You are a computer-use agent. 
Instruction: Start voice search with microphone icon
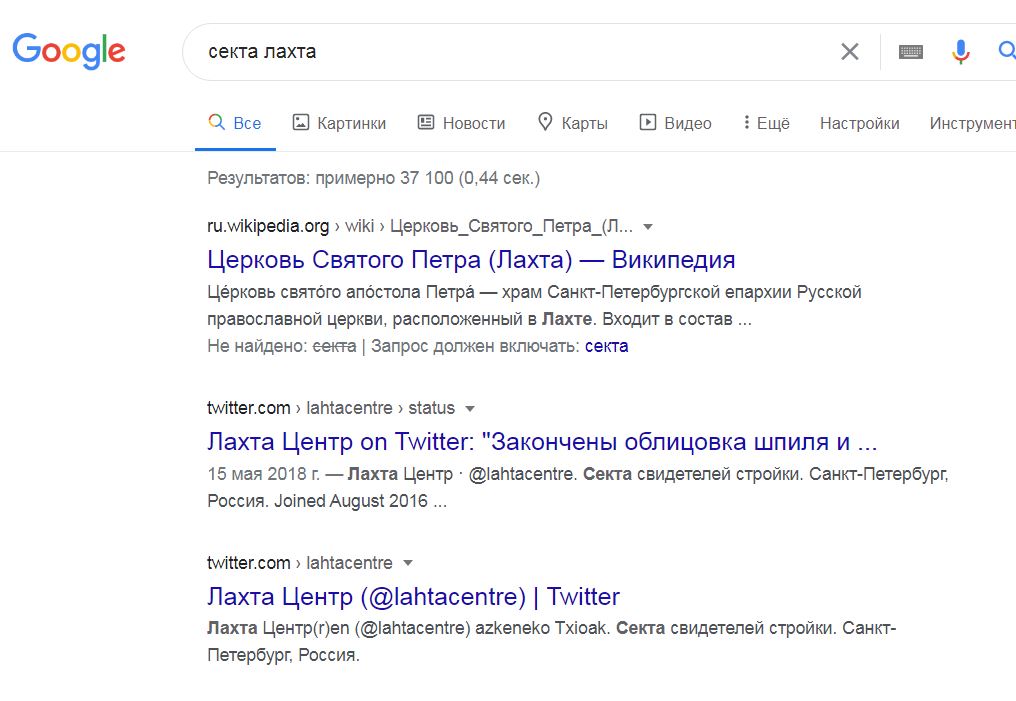pyautogui.click(x=960, y=52)
